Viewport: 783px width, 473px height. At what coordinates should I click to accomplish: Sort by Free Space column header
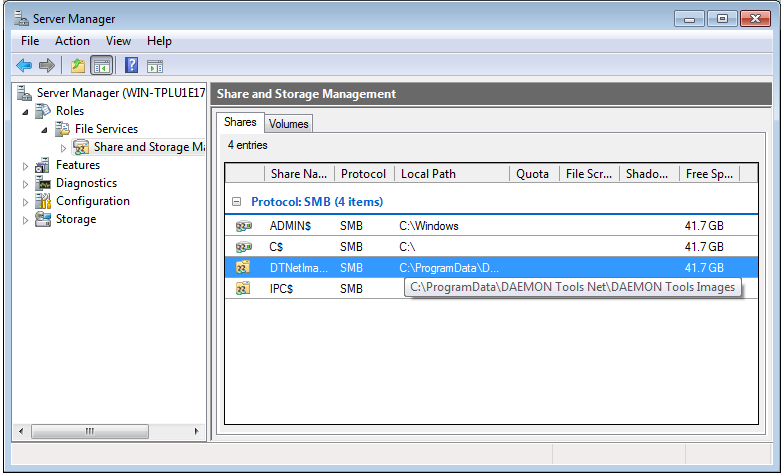709,174
